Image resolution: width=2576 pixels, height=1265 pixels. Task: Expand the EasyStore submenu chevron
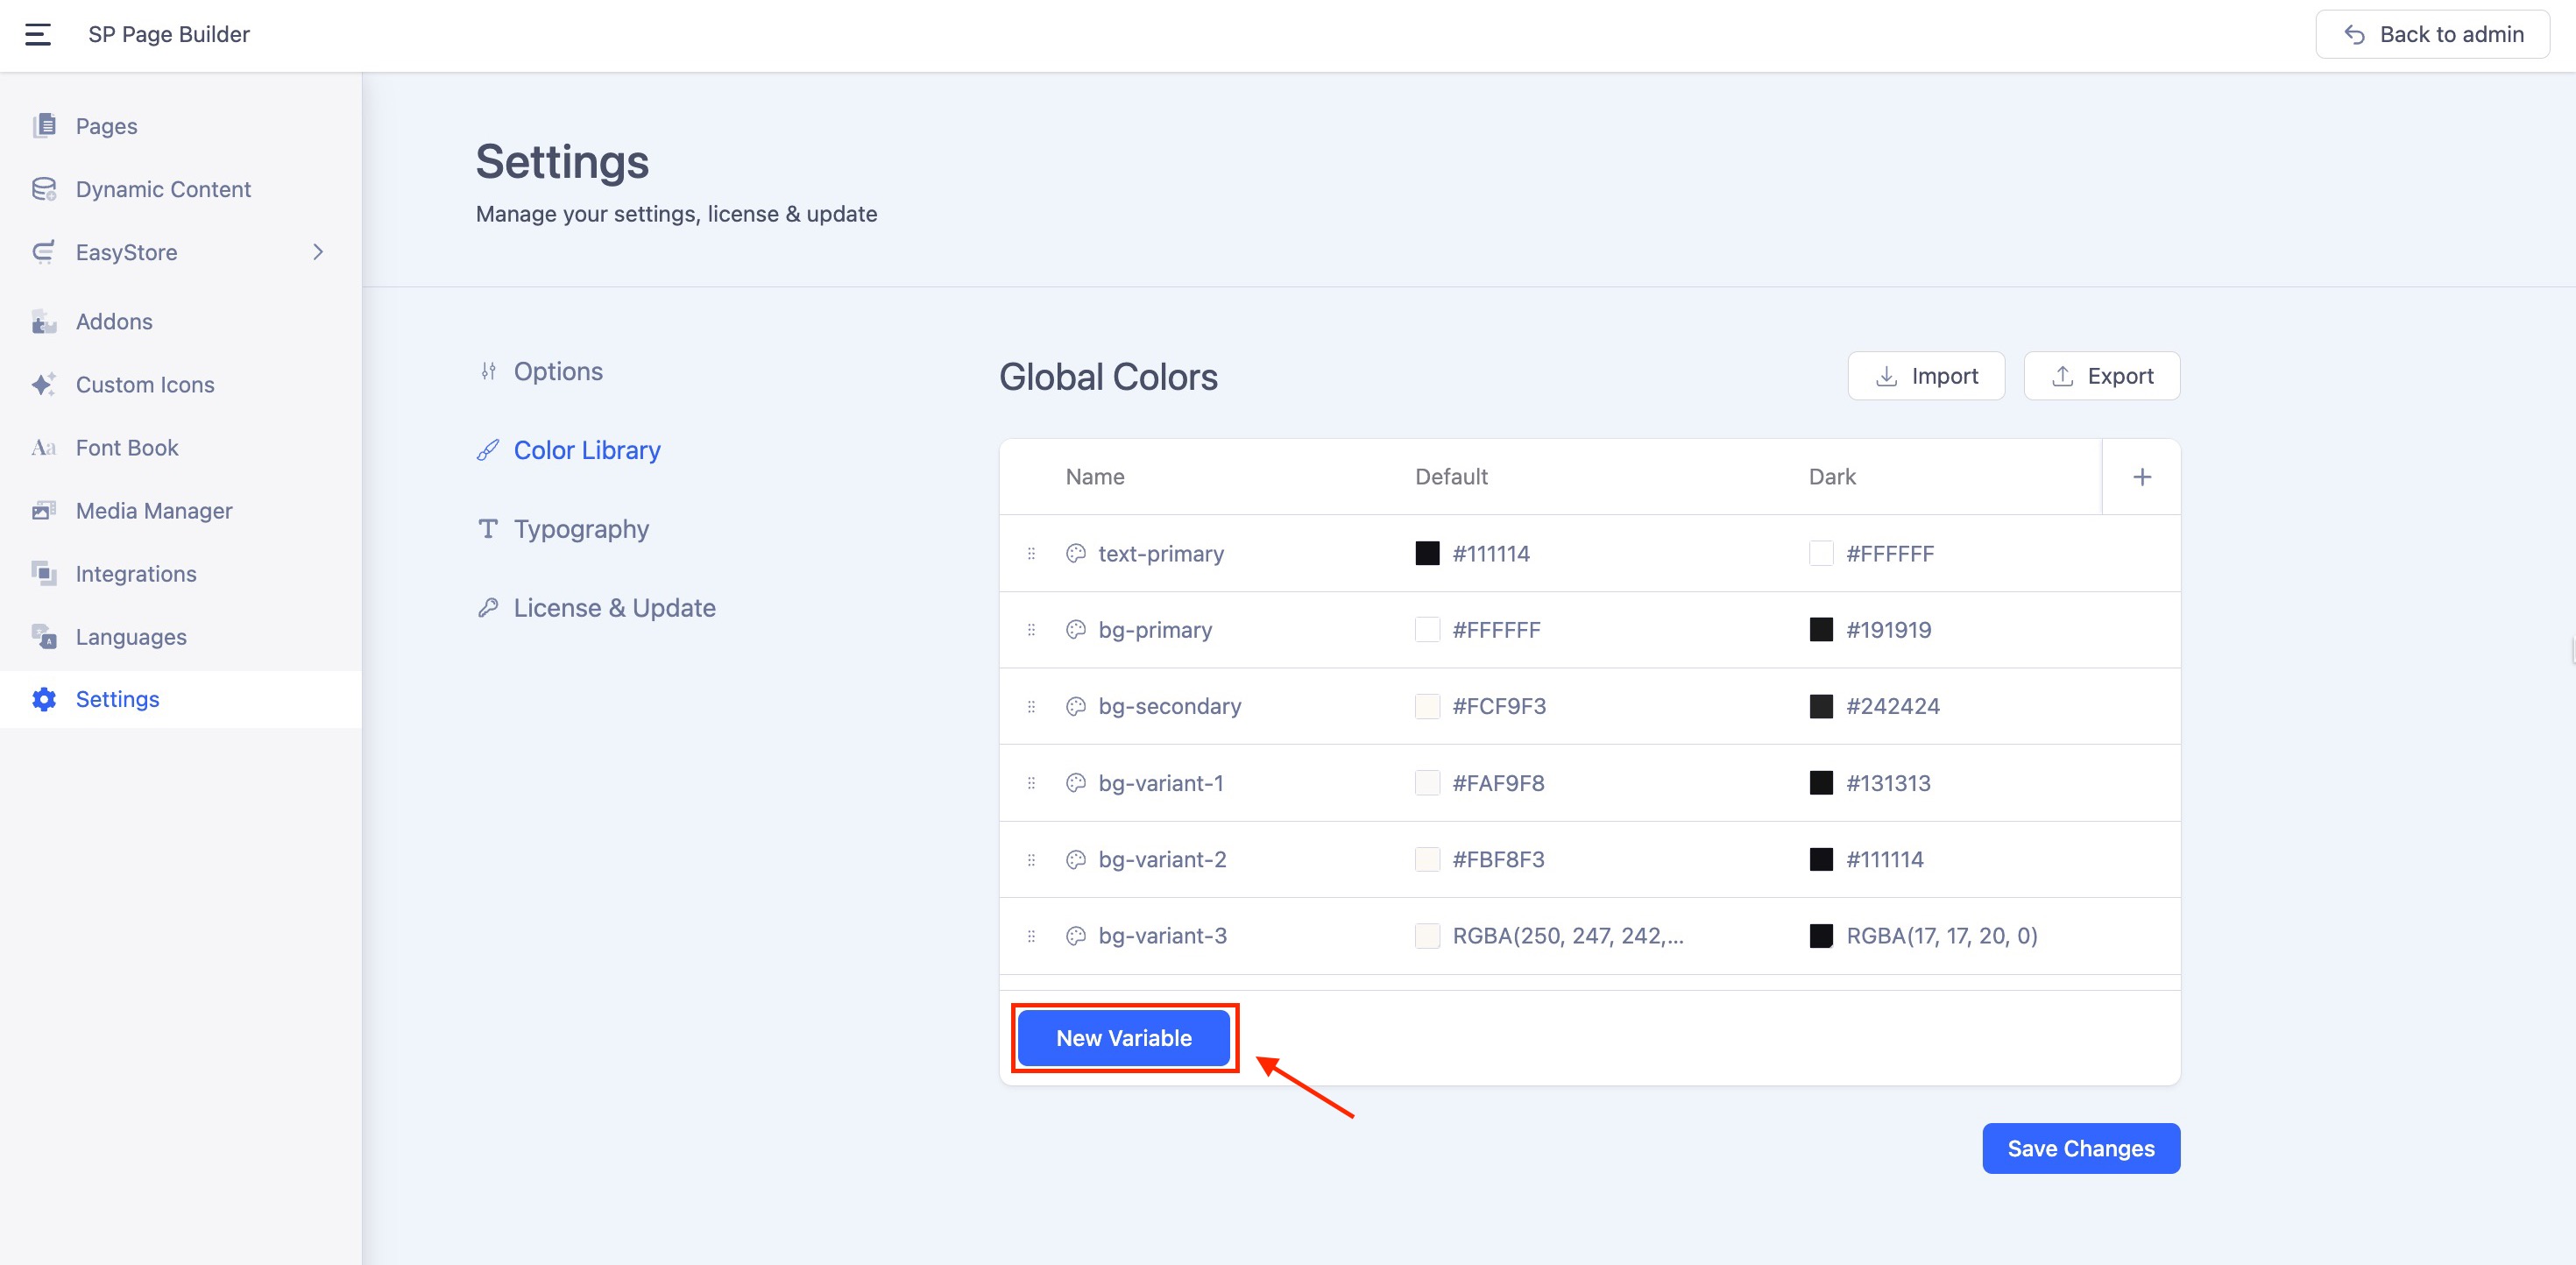point(318,252)
